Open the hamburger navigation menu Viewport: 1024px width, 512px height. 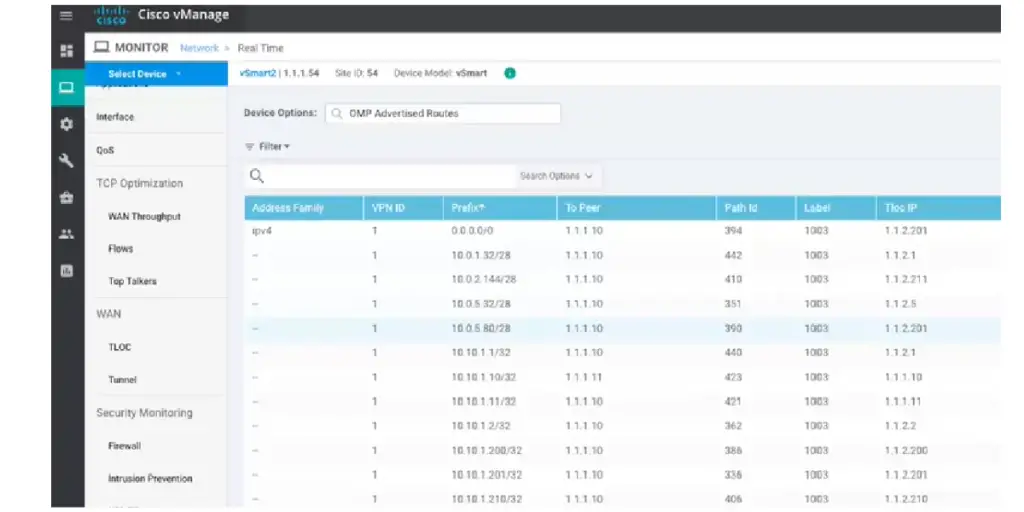coord(67,16)
